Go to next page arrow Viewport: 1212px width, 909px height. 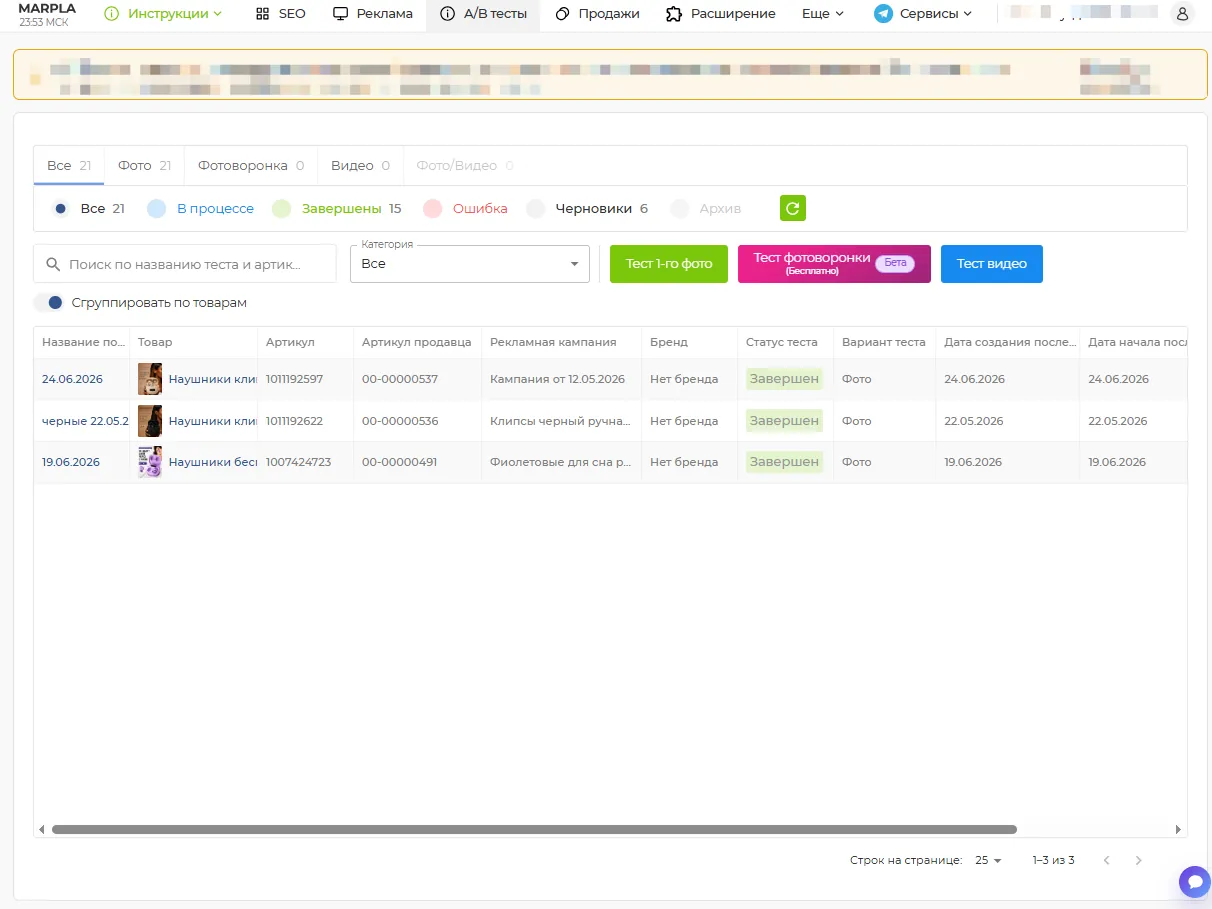click(1138, 860)
